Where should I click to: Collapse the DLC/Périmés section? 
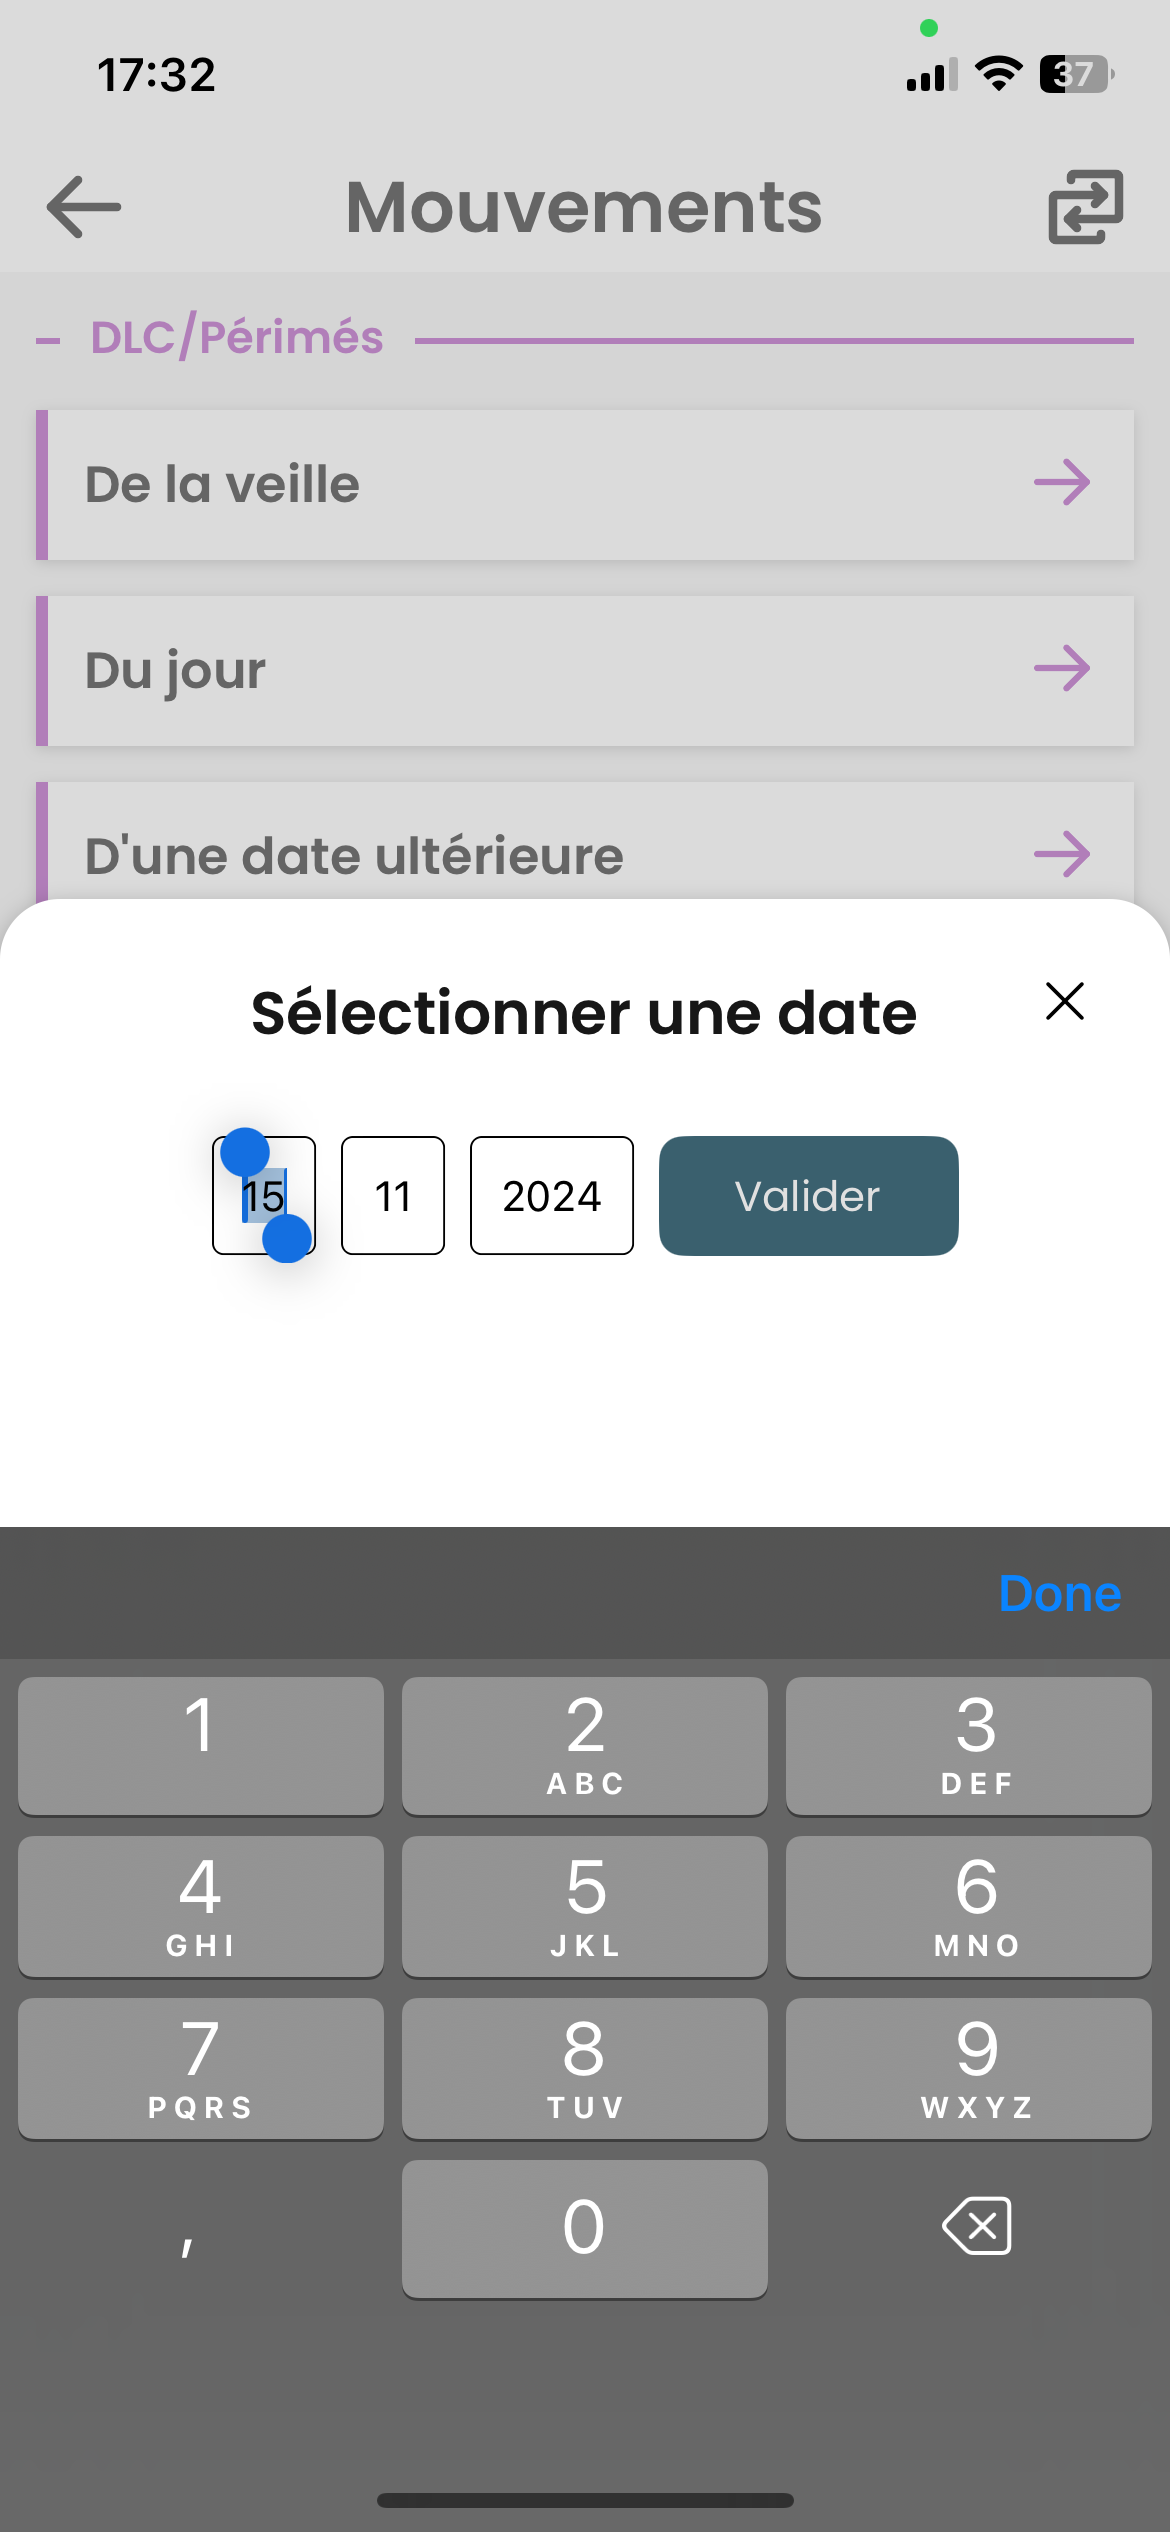[x=48, y=341]
